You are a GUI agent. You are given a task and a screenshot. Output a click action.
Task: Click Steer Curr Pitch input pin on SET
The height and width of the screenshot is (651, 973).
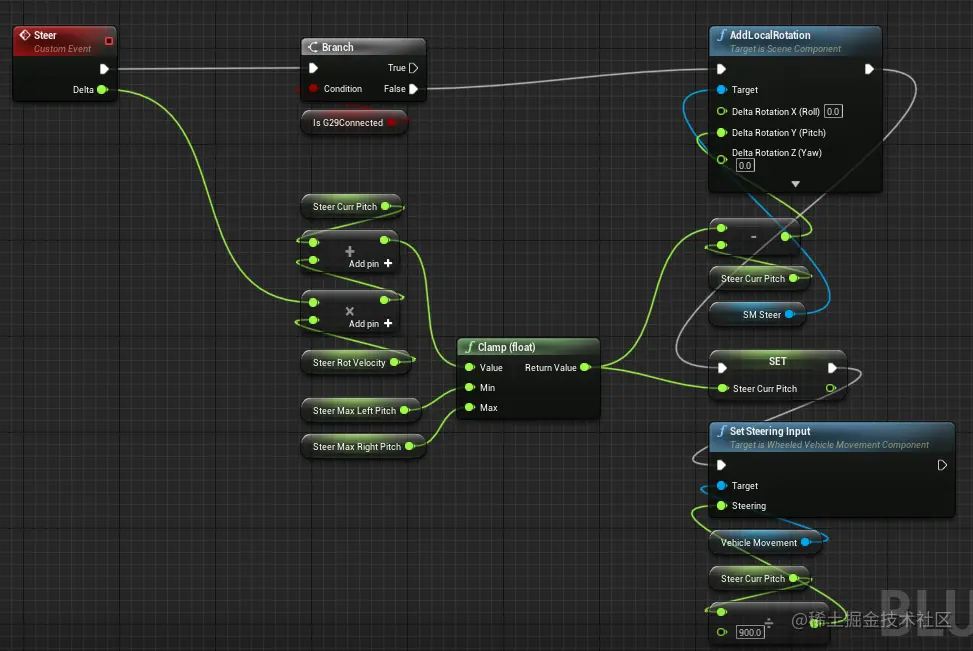coord(722,388)
